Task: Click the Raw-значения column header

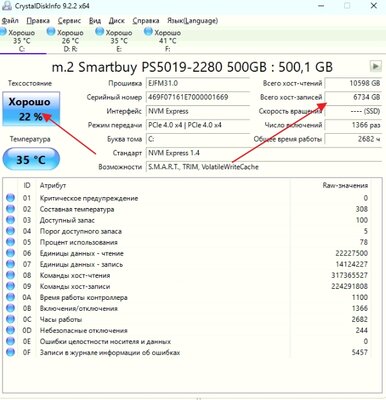Action: (345, 186)
